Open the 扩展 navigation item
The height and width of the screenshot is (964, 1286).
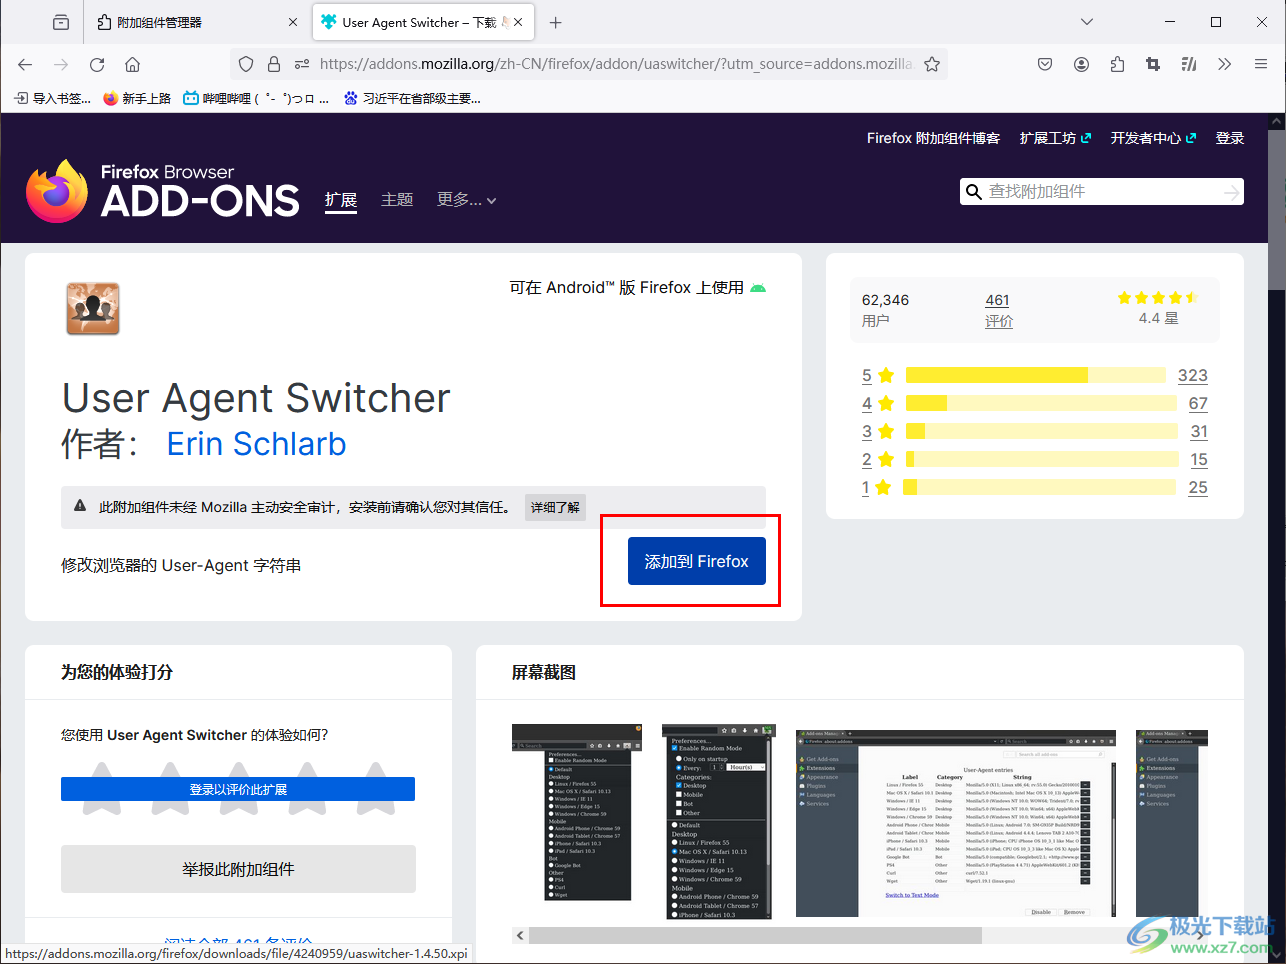coord(341,200)
